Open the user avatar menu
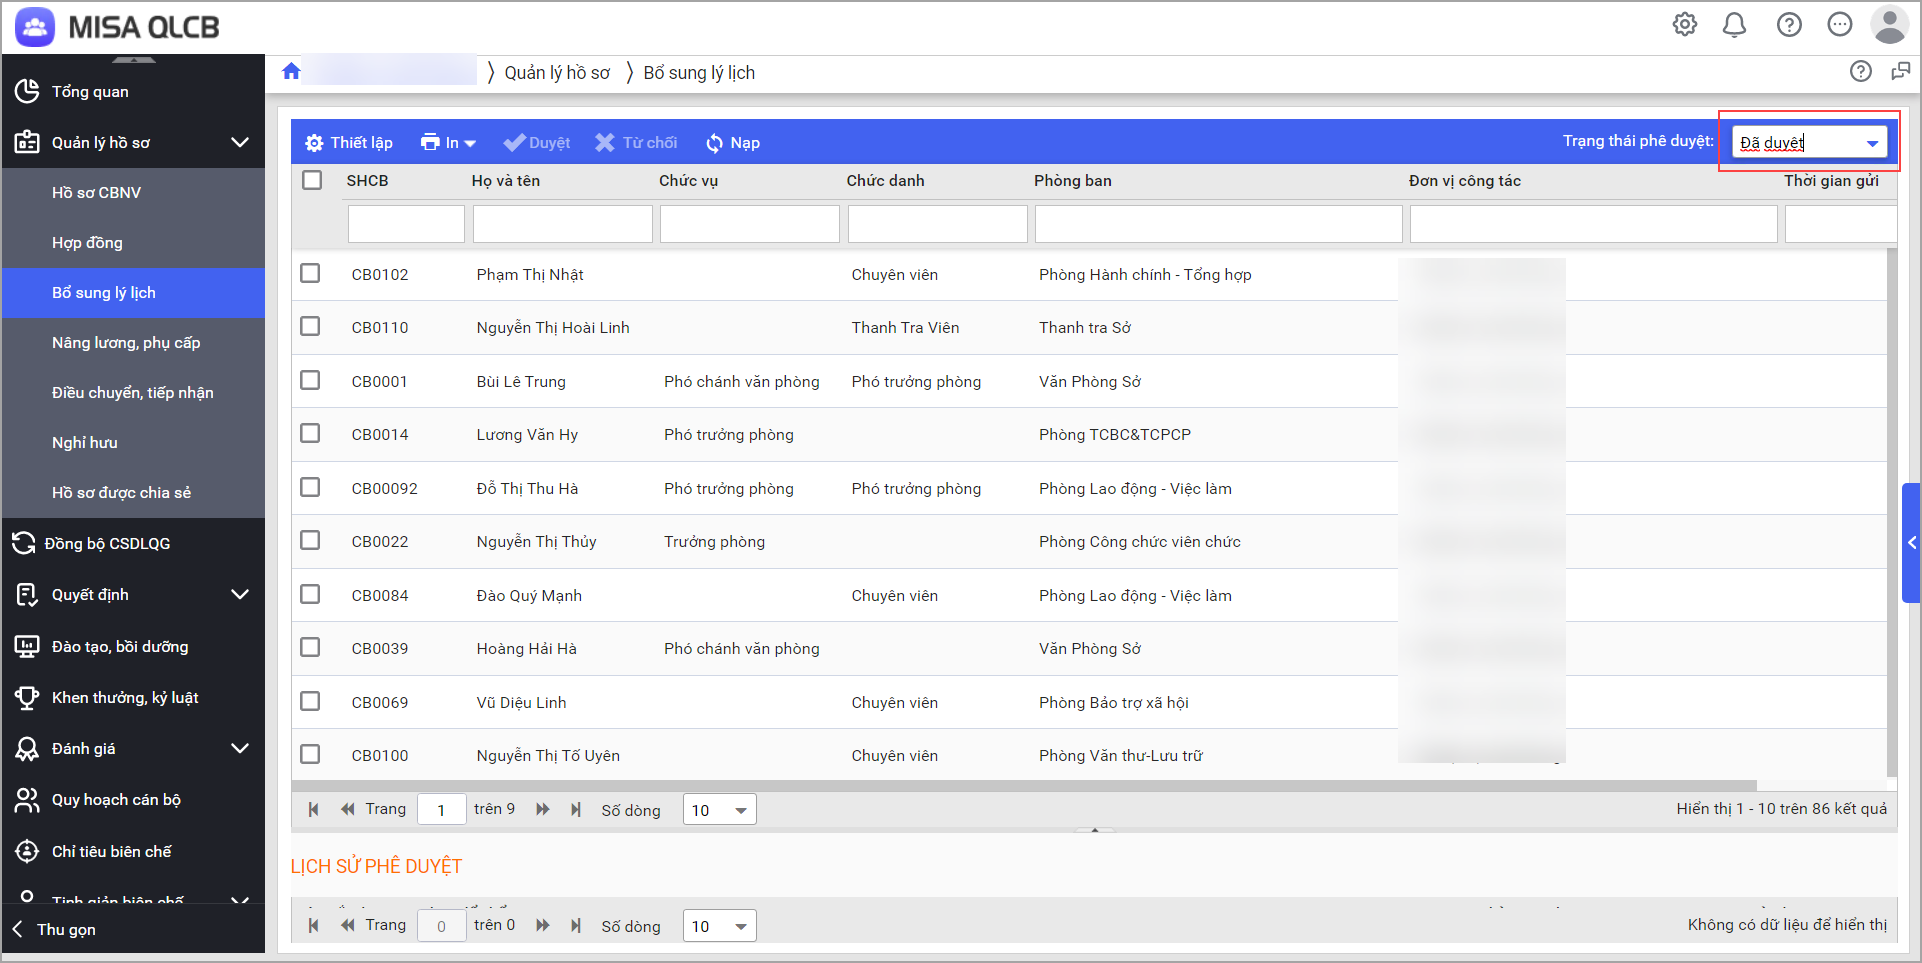The width and height of the screenshot is (1922, 963). coord(1889,25)
